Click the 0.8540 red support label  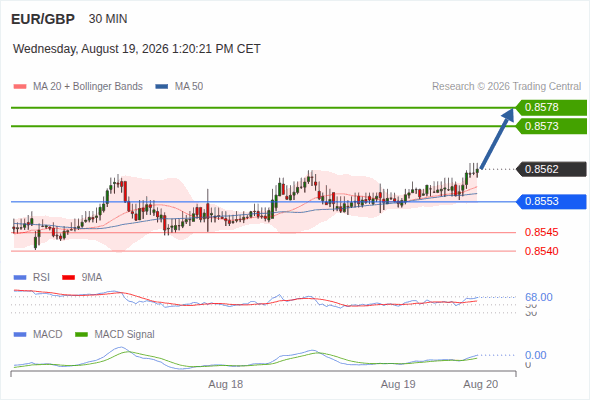(x=541, y=251)
